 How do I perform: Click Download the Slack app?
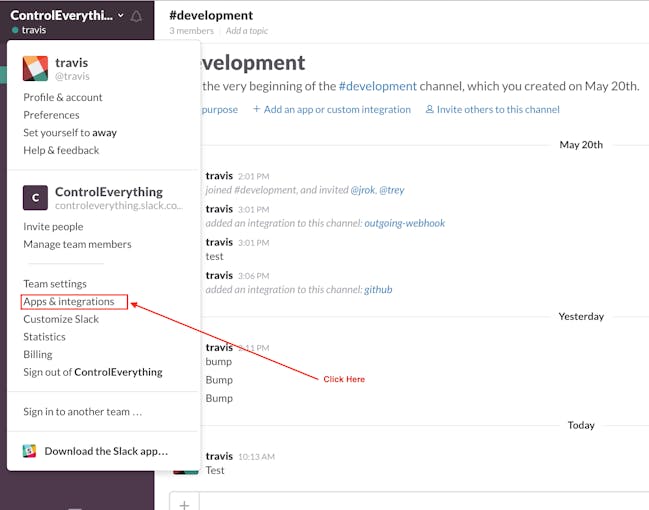106,451
